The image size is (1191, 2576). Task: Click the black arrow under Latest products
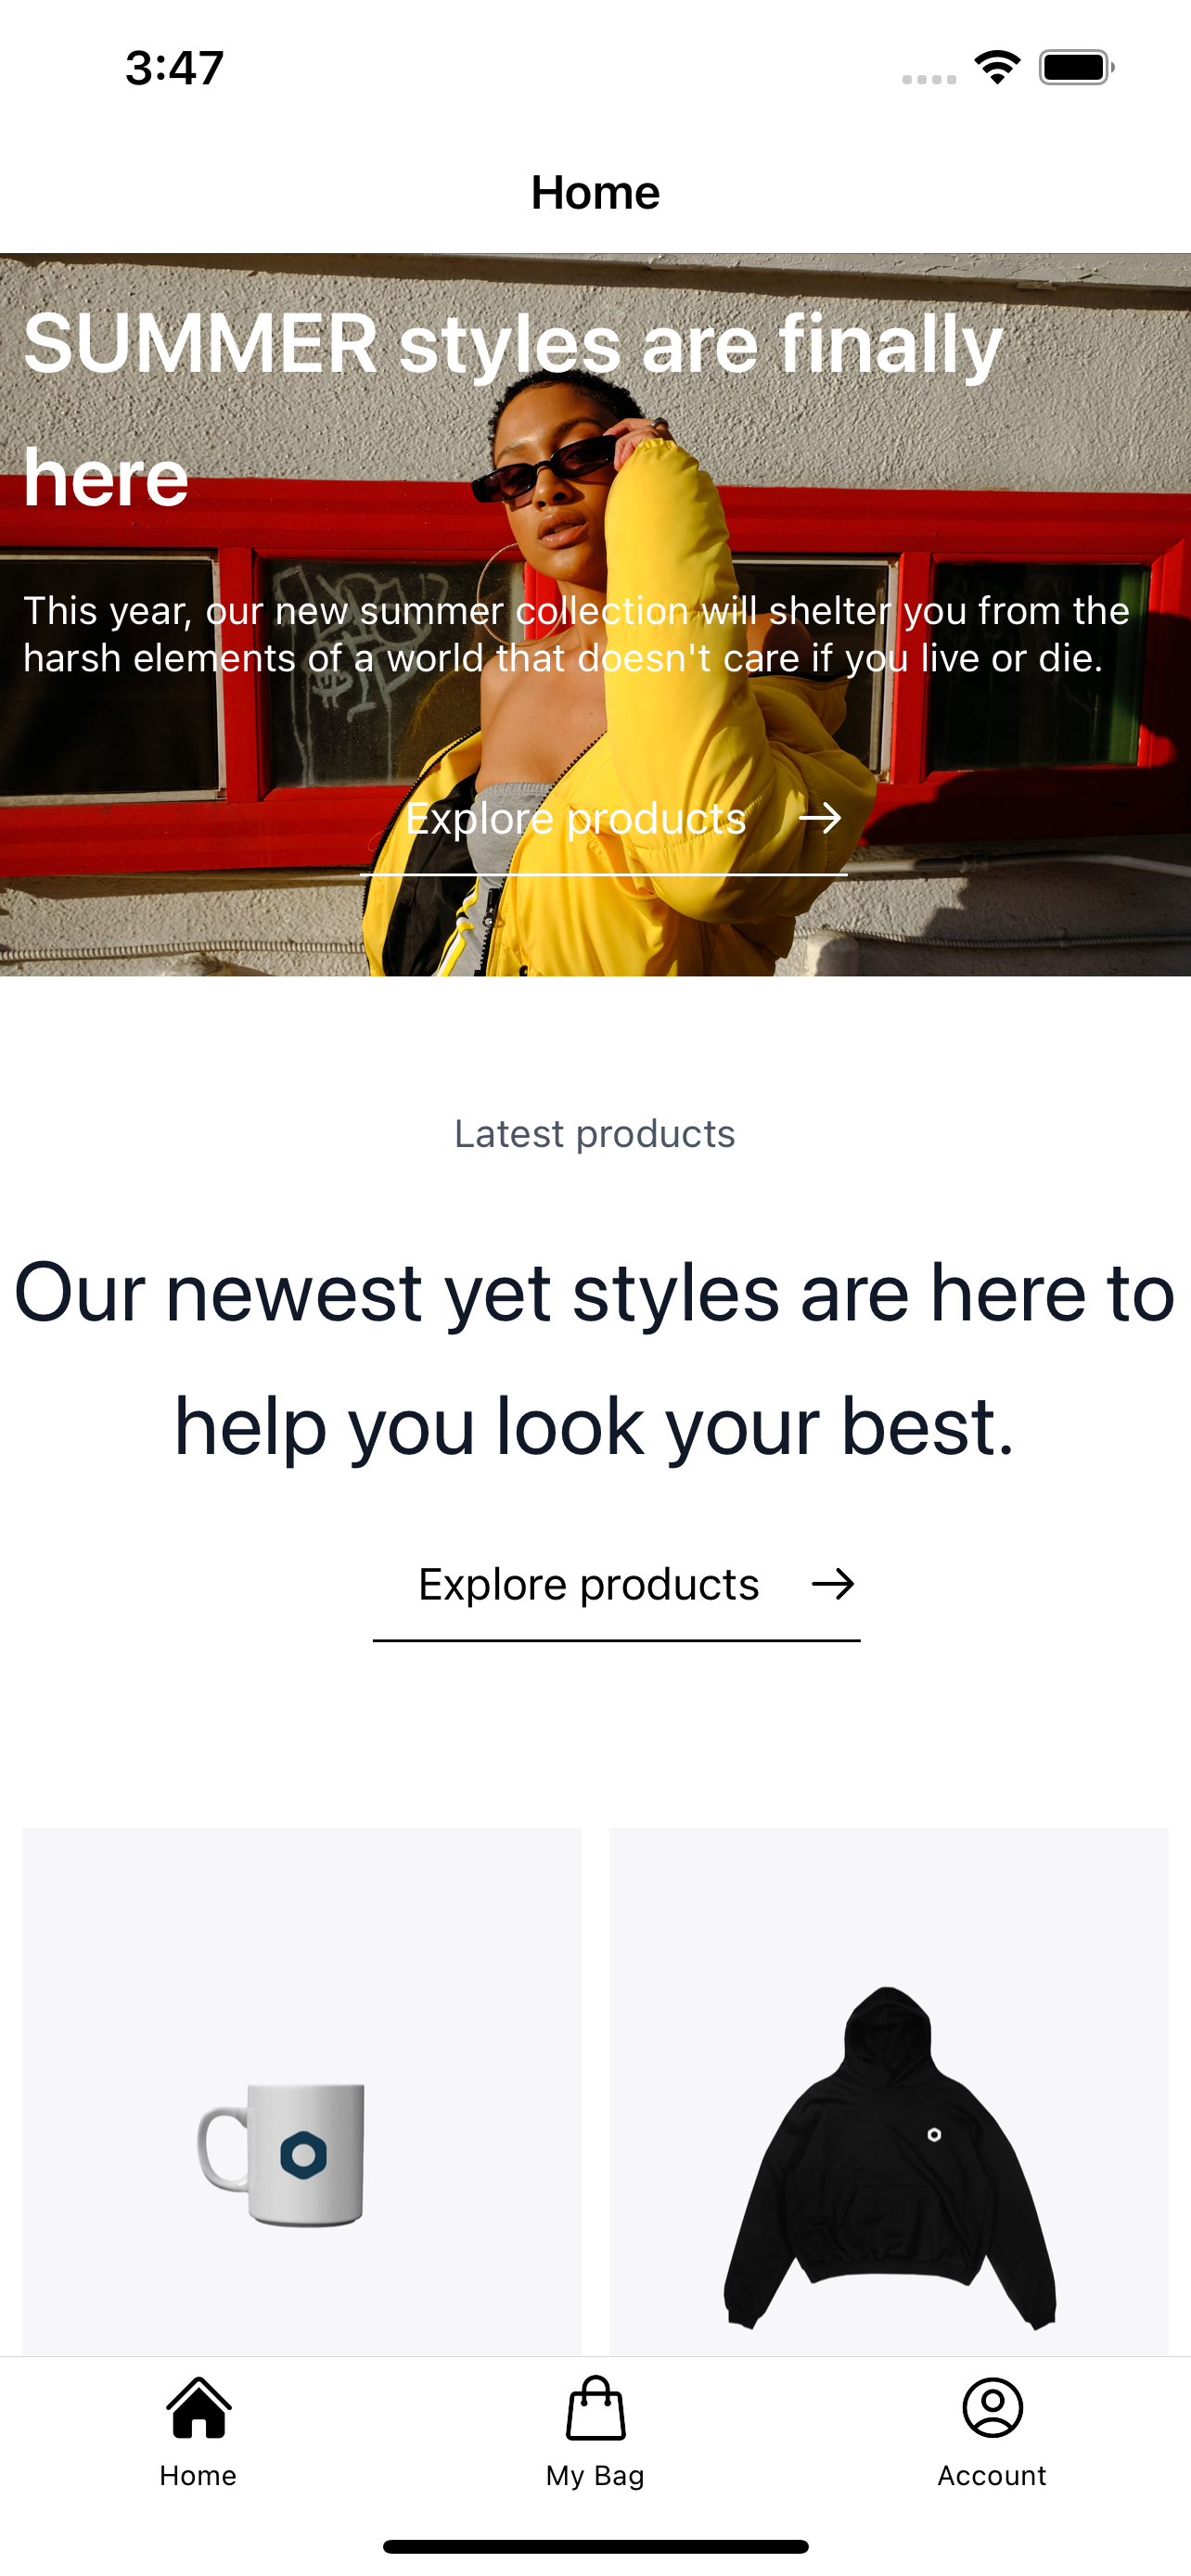[x=833, y=1584]
